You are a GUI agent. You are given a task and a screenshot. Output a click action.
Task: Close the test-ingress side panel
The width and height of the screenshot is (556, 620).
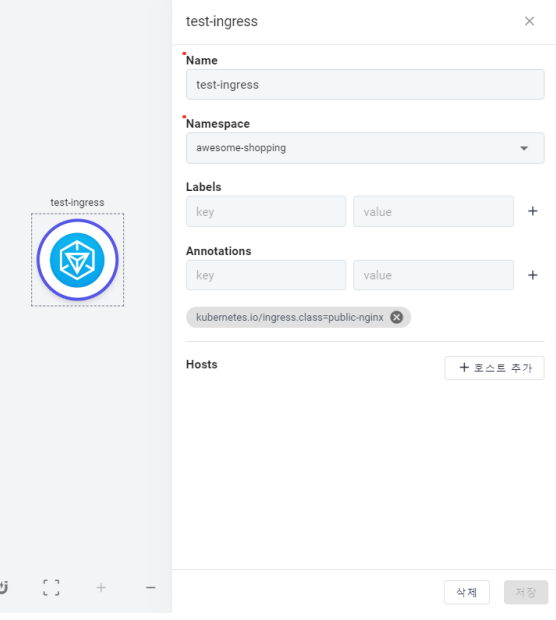pyautogui.click(x=529, y=21)
